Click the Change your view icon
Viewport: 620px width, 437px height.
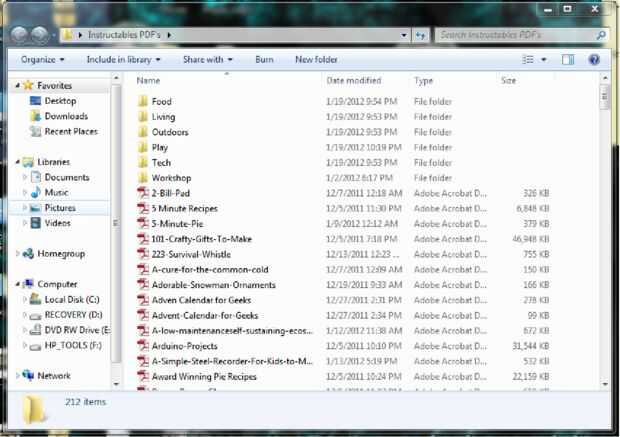click(x=528, y=60)
